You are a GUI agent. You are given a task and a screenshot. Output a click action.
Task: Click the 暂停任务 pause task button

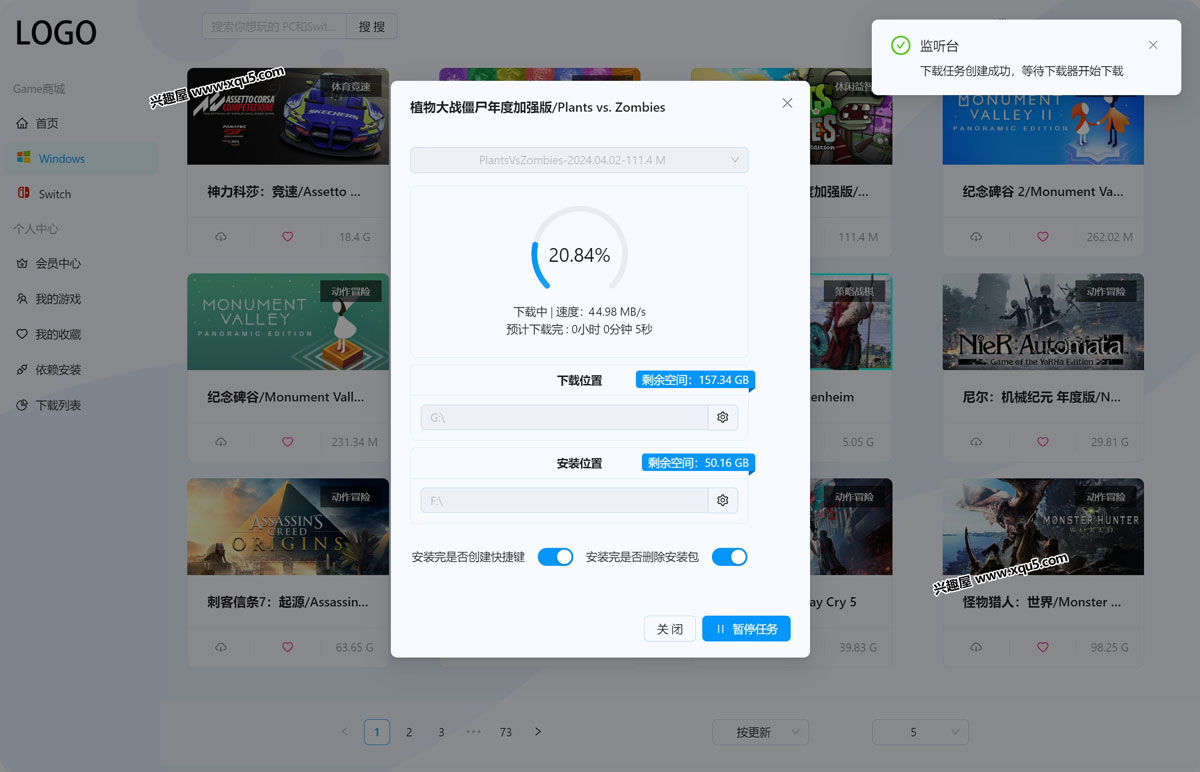[x=747, y=629]
